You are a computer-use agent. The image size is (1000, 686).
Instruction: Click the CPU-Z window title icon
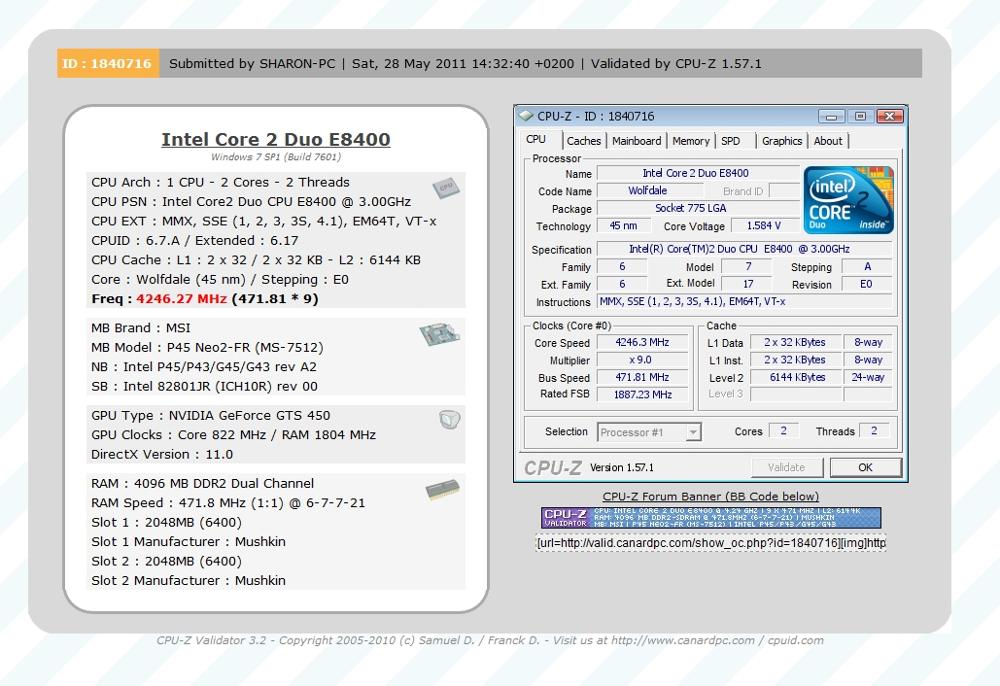pyautogui.click(x=526, y=116)
